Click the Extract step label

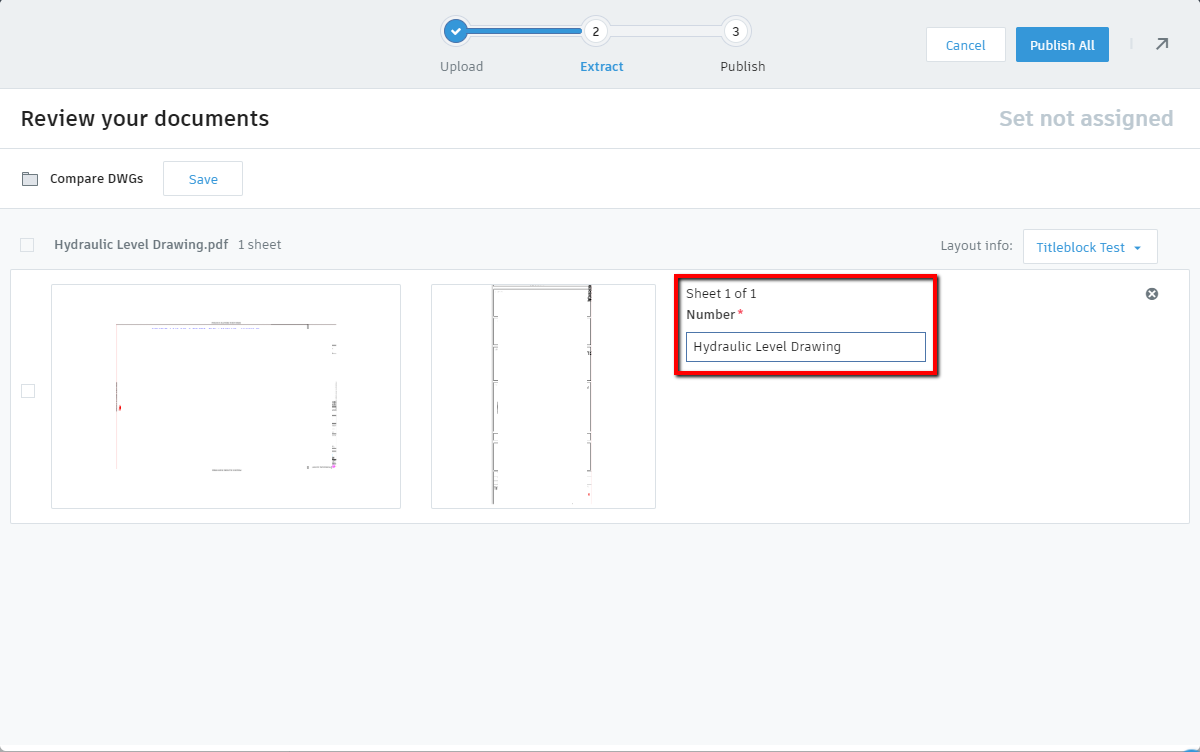point(602,67)
